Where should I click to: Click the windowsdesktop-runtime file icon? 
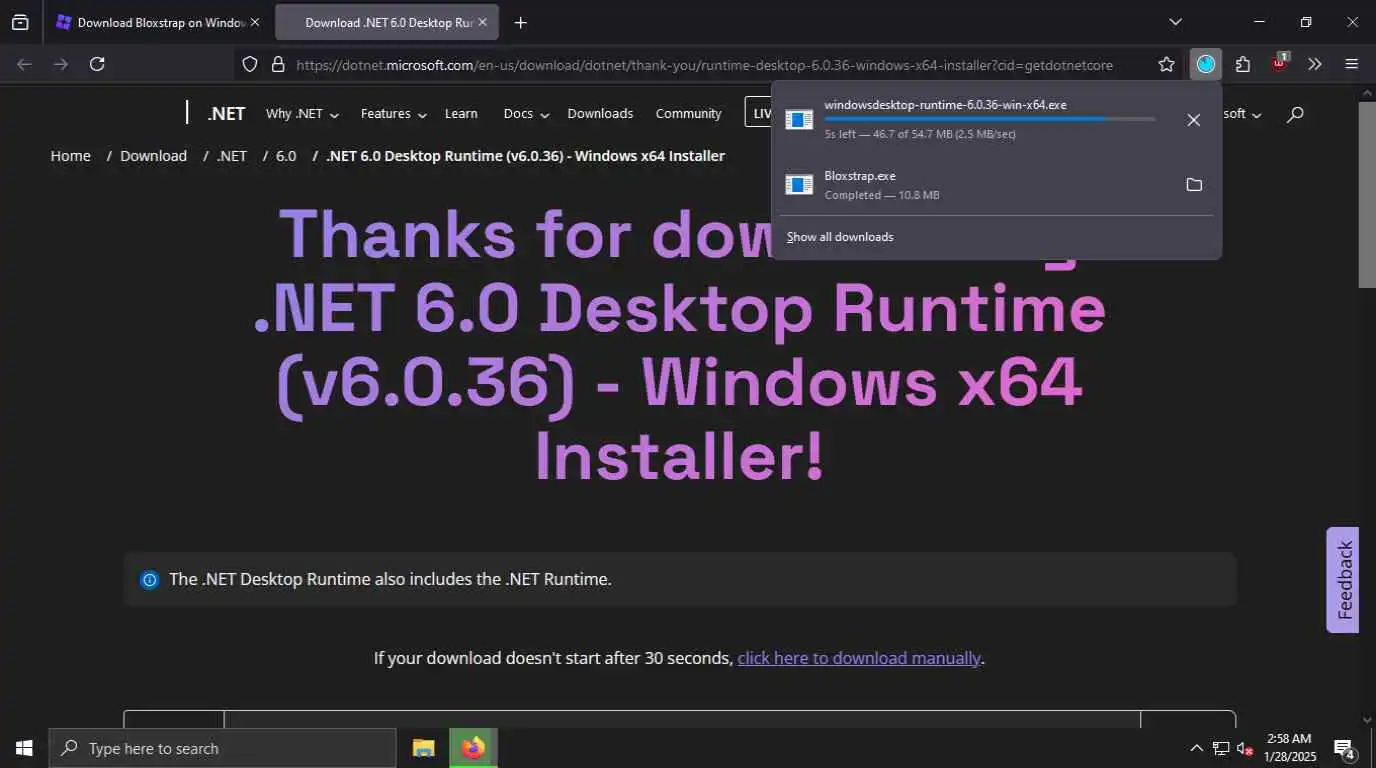pyautogui.click(x=799, y=120)
